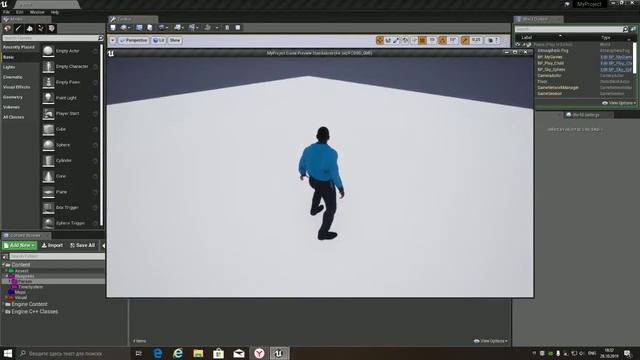This screenshot has width=640, height=360.
Task: Open World Outliner View Options dropdown
Action: pos(619,103)
